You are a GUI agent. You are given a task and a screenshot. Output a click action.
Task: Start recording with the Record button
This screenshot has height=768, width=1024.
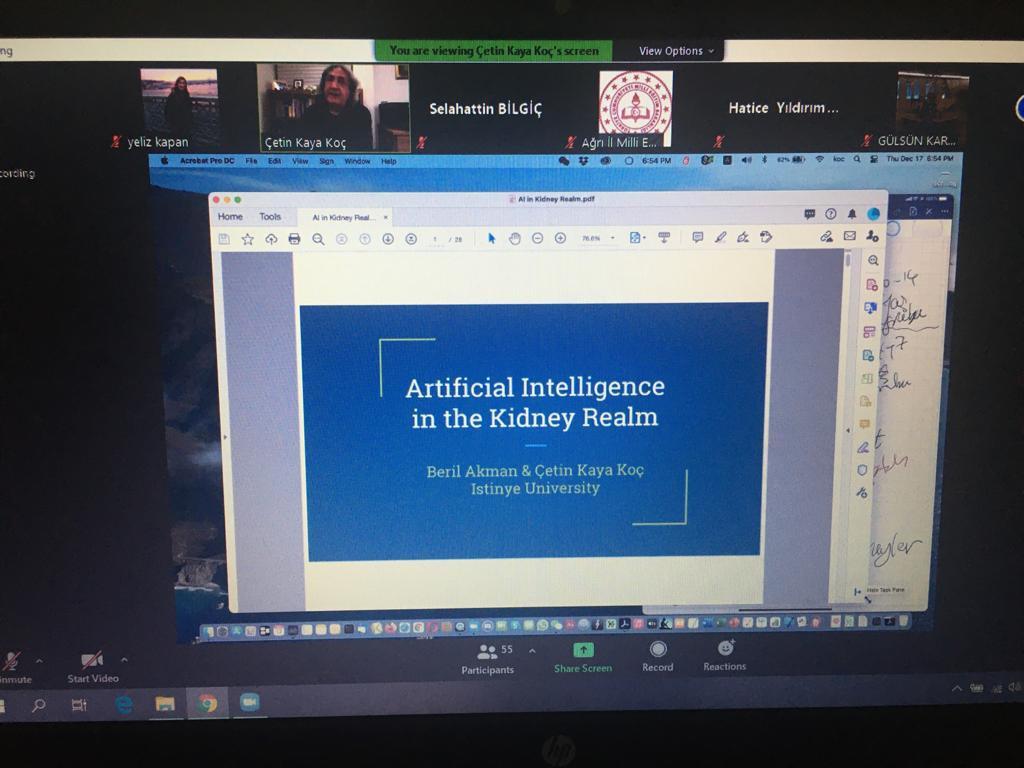(x=658, y=656)
